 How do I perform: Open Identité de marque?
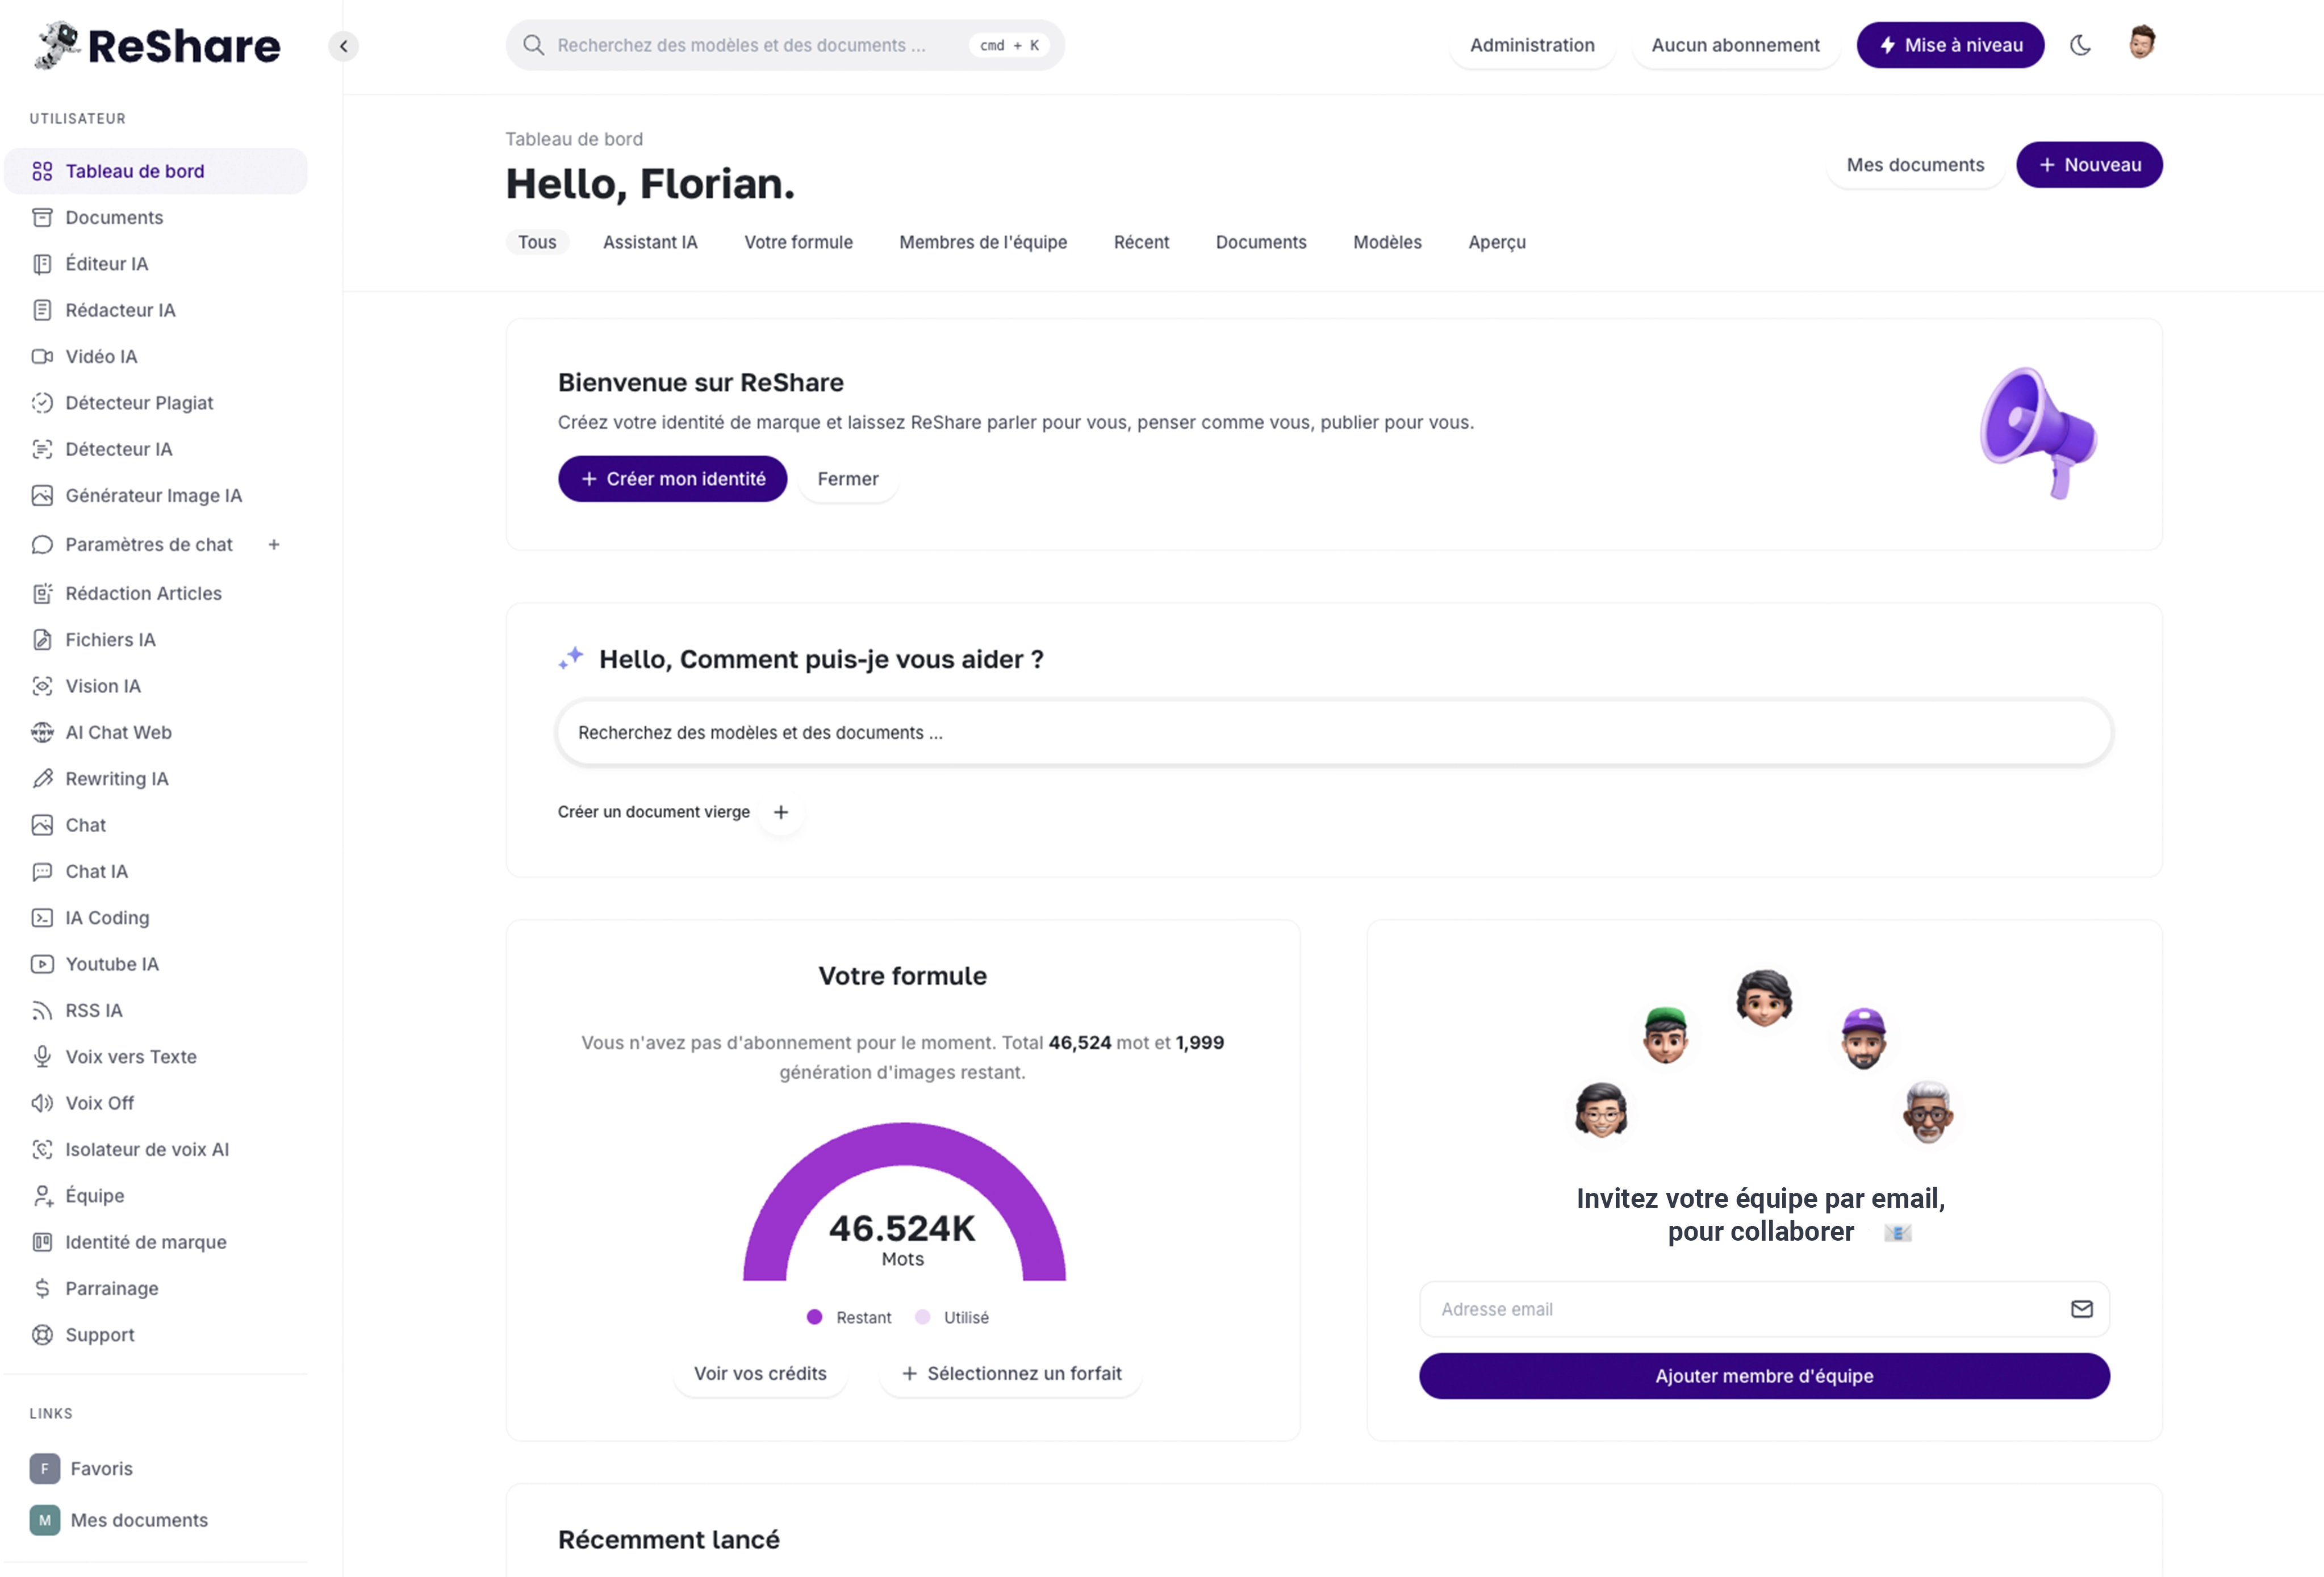(x=155, y=1242)
